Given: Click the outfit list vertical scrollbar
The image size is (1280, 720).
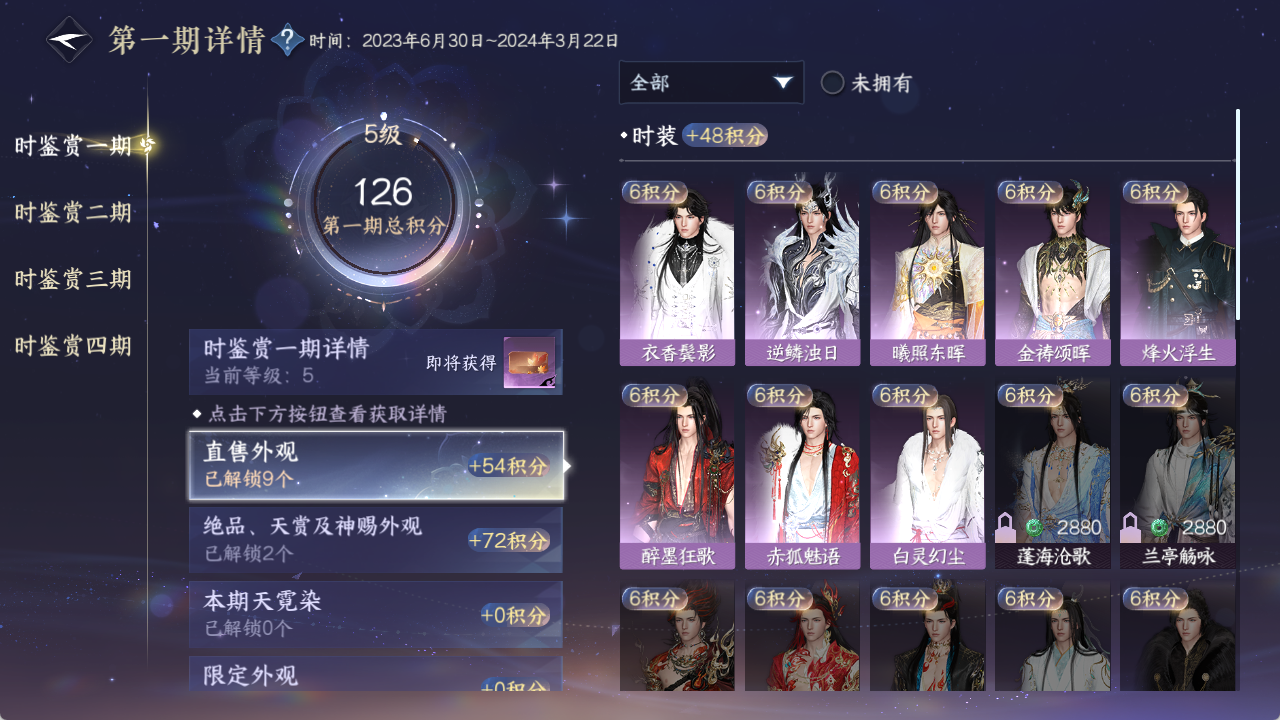Looking at the screenshot, I should 1238,214.
